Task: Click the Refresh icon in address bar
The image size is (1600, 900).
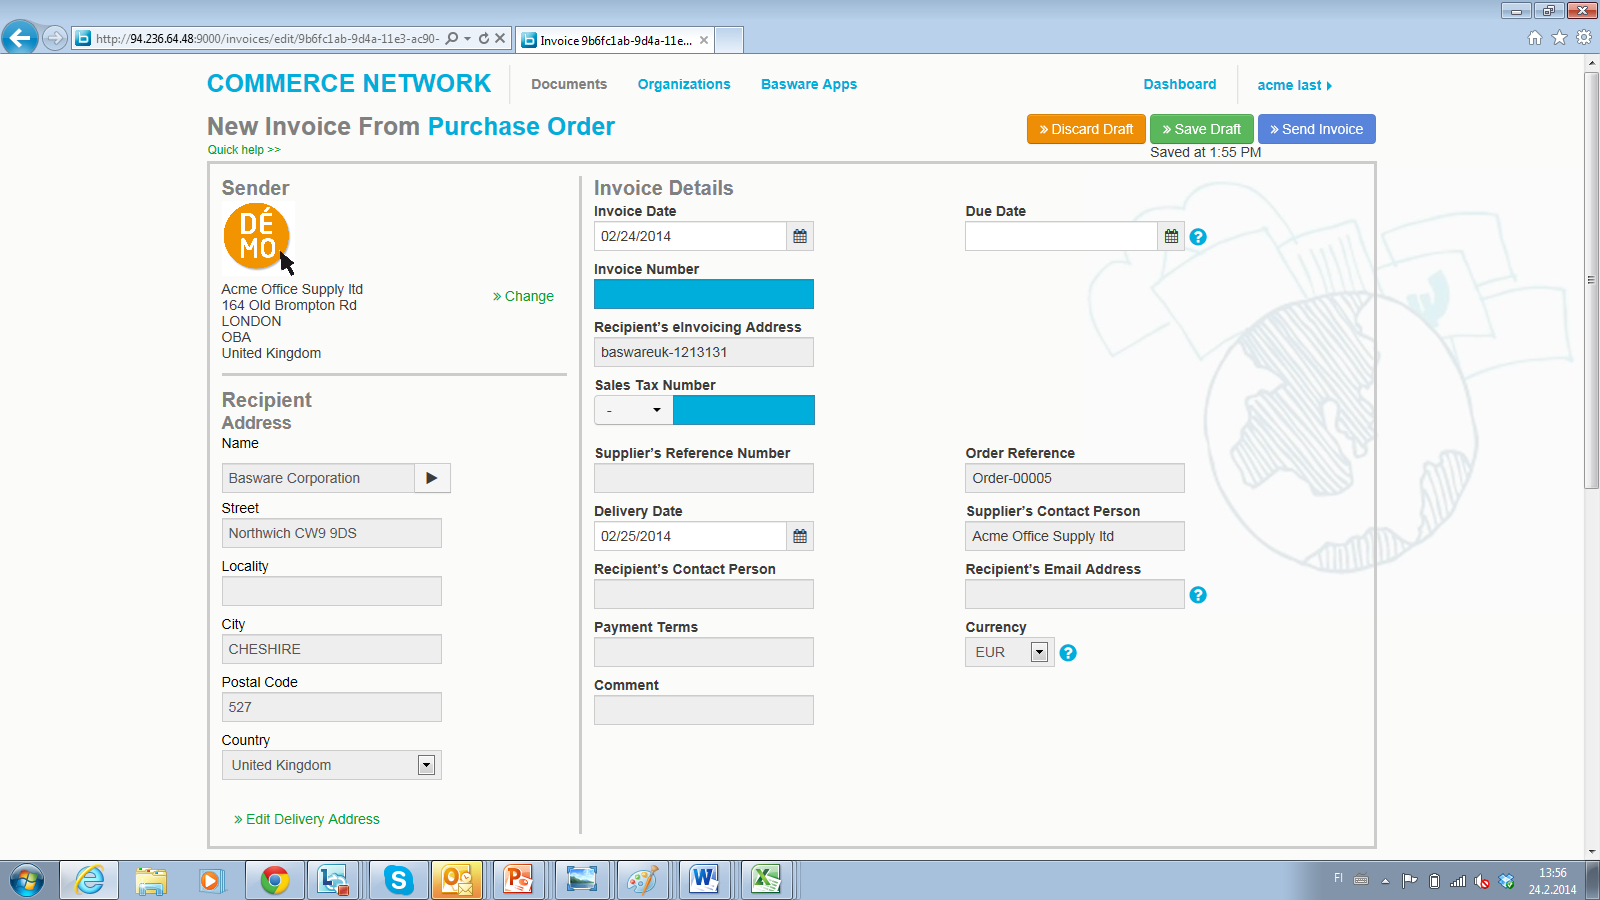Action: pos(484,38)
